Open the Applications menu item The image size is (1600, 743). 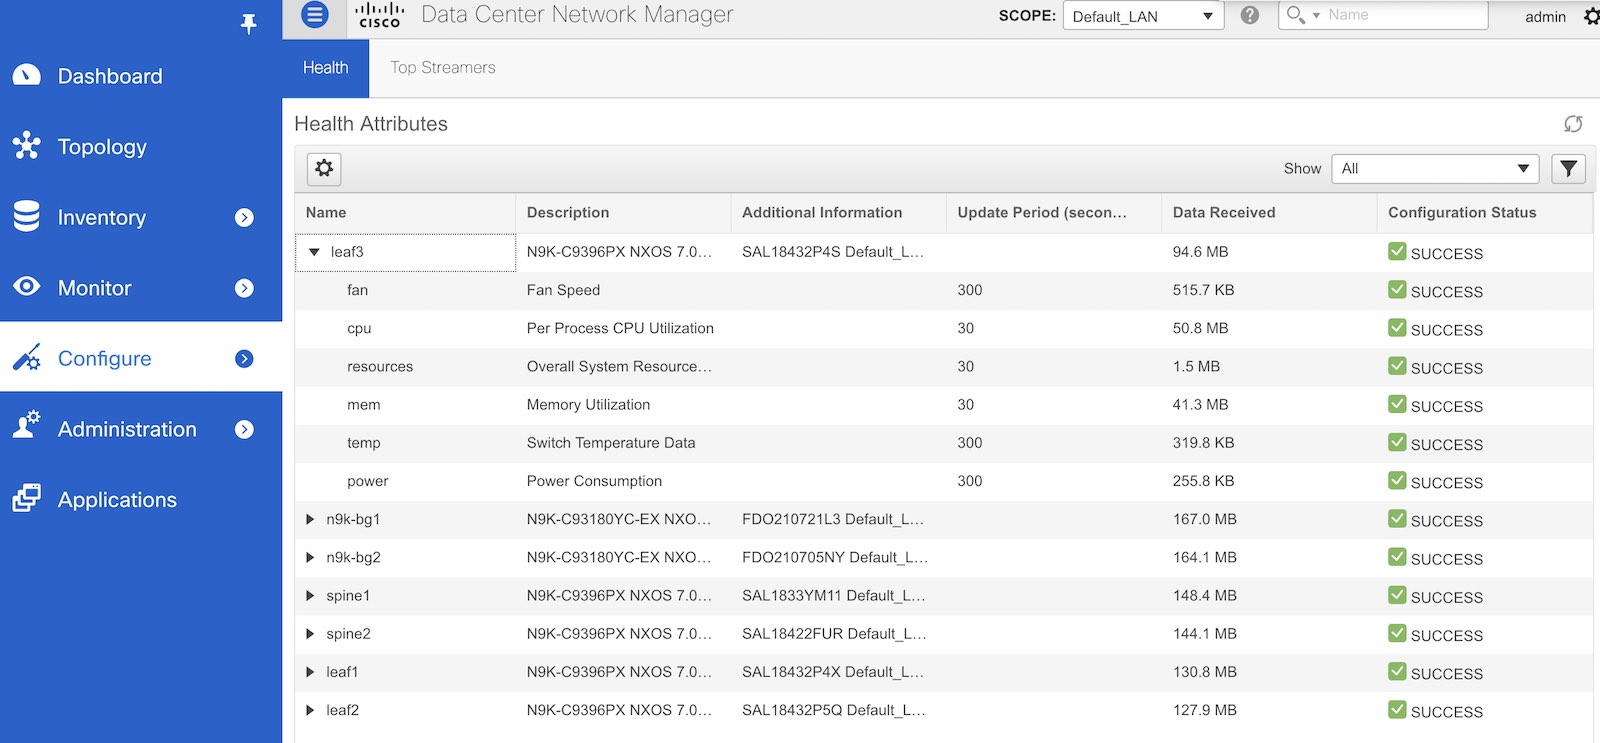pyautogui.click(x=141, y=499)
